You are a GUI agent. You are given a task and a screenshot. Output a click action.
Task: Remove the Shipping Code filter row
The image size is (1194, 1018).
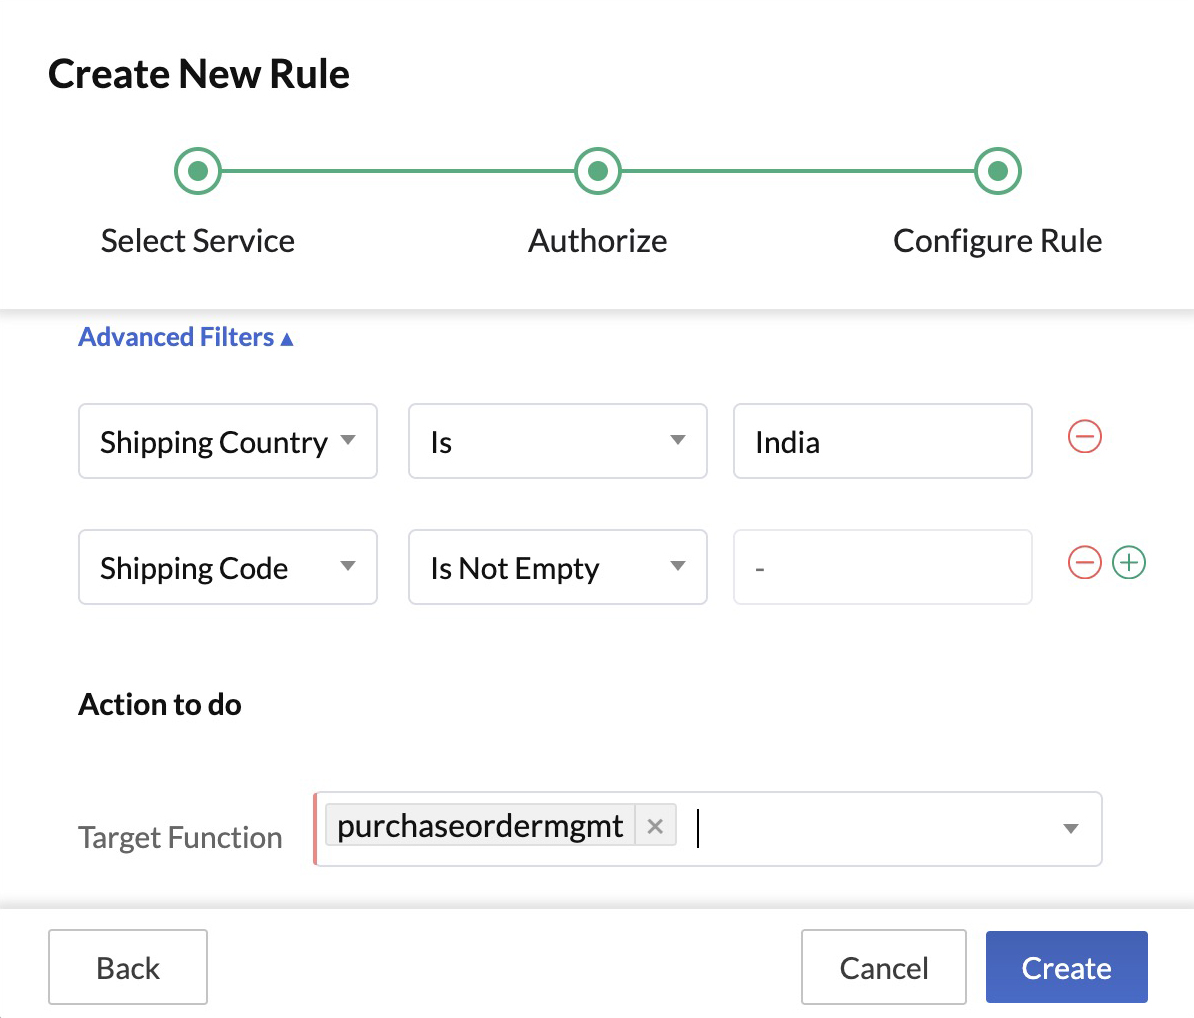click(x=1084, y=562)
